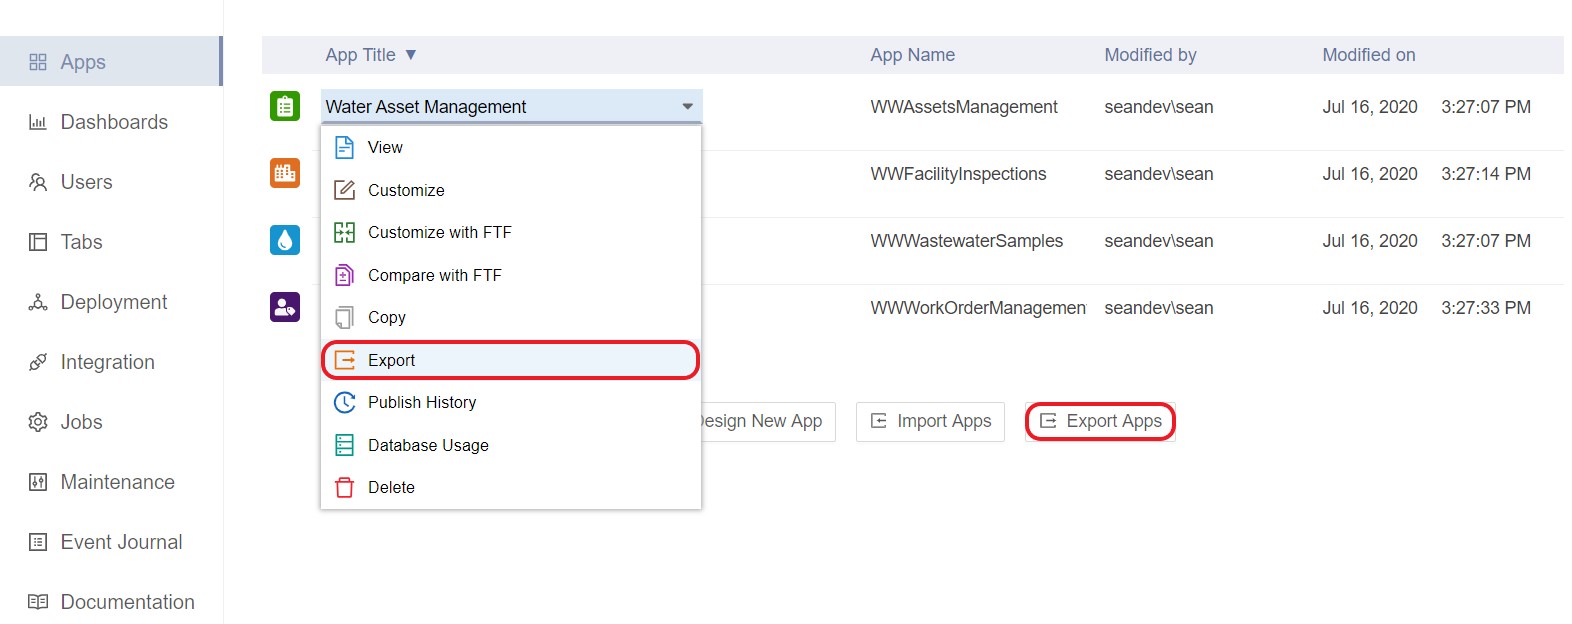Click the purple Work Order Management app icon
The image size is (1572, 624).
(x=285, y=307)
